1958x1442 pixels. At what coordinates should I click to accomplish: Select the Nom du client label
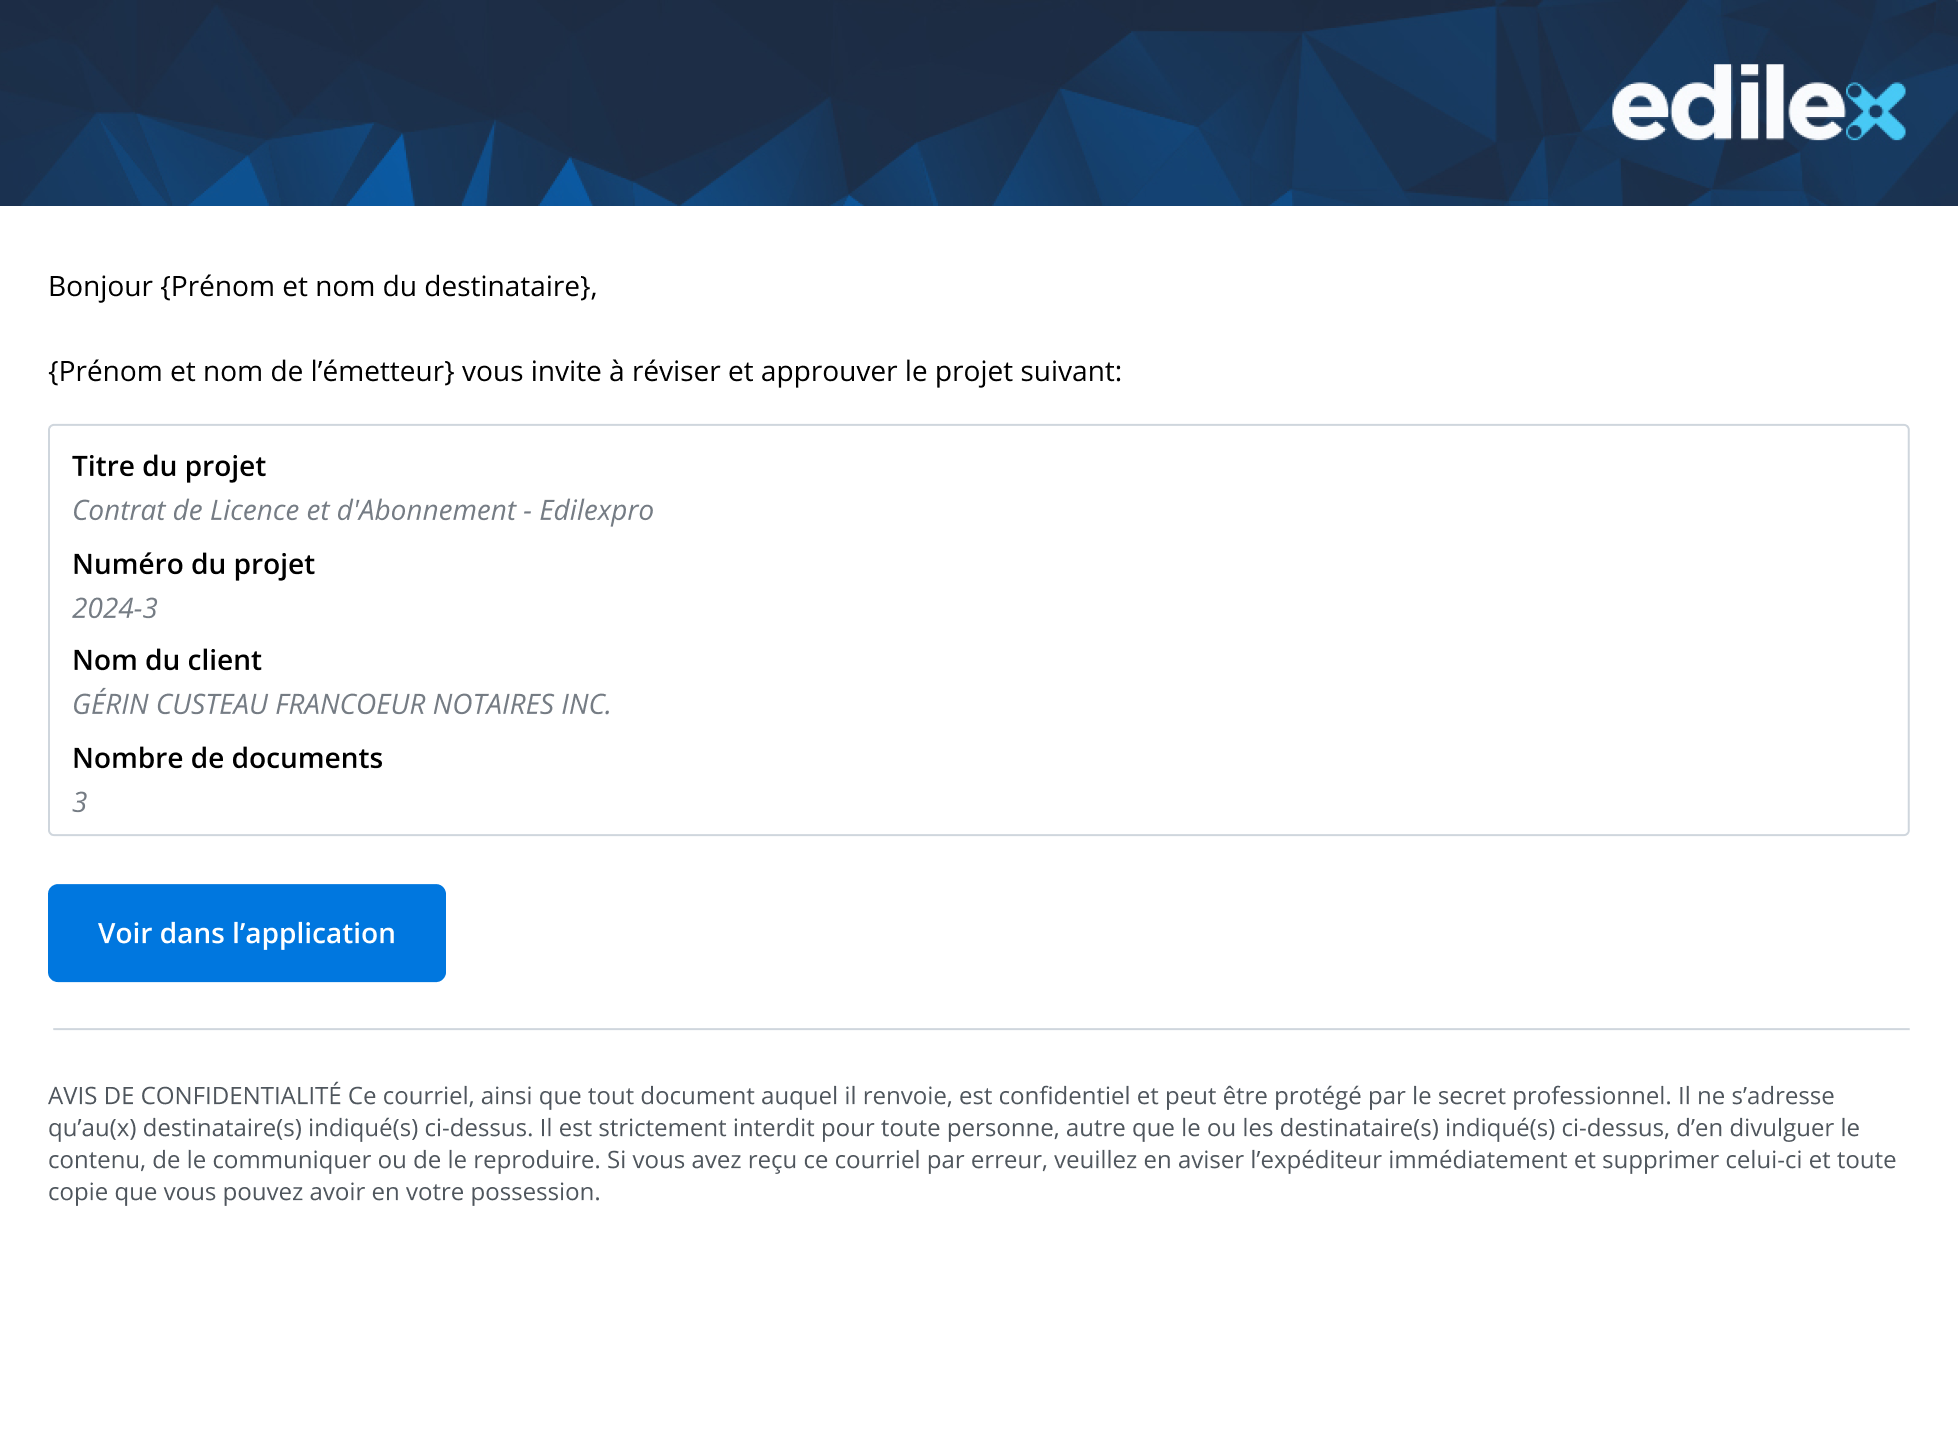point(167,660)
